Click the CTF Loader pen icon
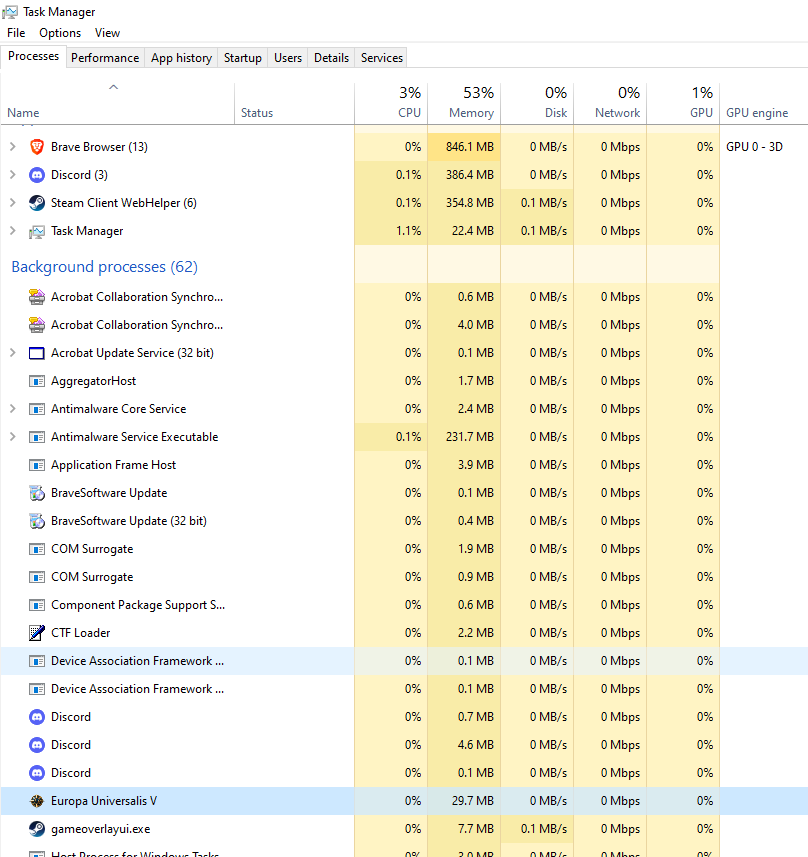Screen dimensions: 808x857 click(x=37, y=633)
